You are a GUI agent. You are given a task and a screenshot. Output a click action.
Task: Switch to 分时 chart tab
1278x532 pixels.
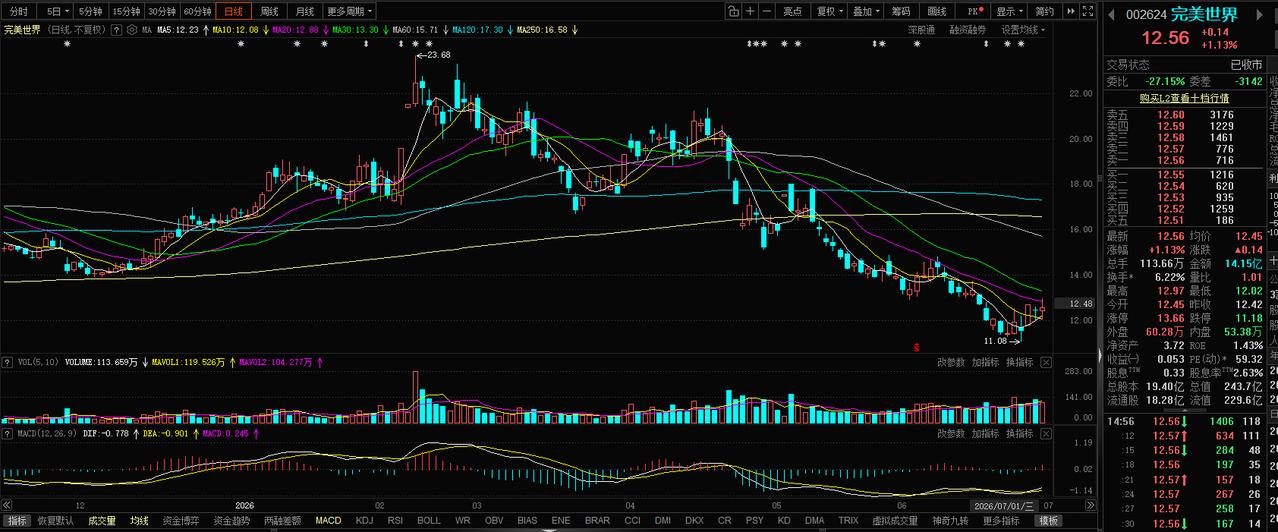tap(19, 11)
